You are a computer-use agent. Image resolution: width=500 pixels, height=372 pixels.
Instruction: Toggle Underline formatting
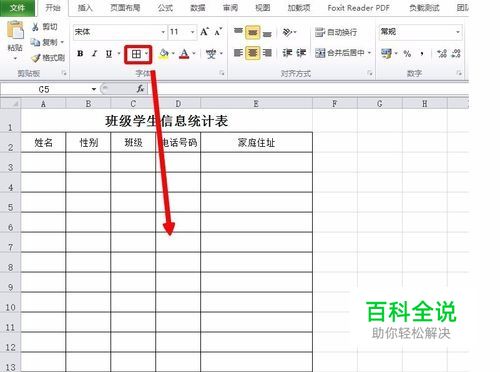pos(109,53)
